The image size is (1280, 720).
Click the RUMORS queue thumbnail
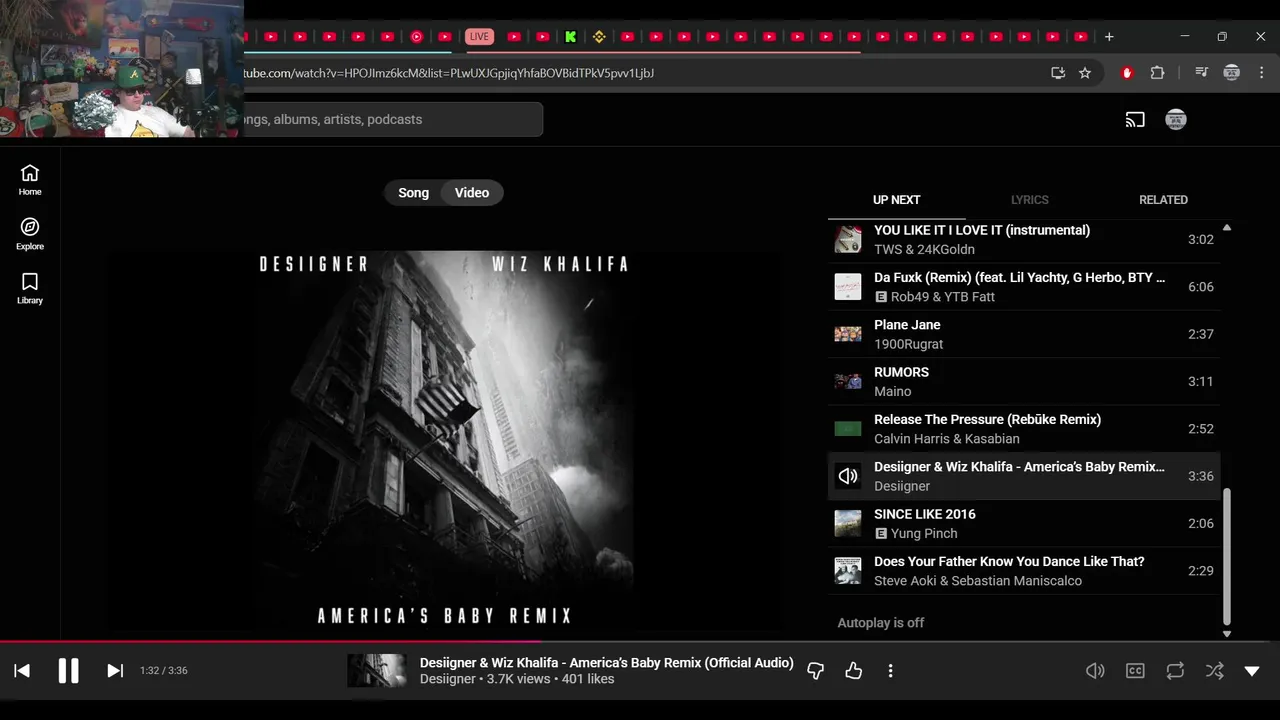pyautogui.click(x=848, y=381)
